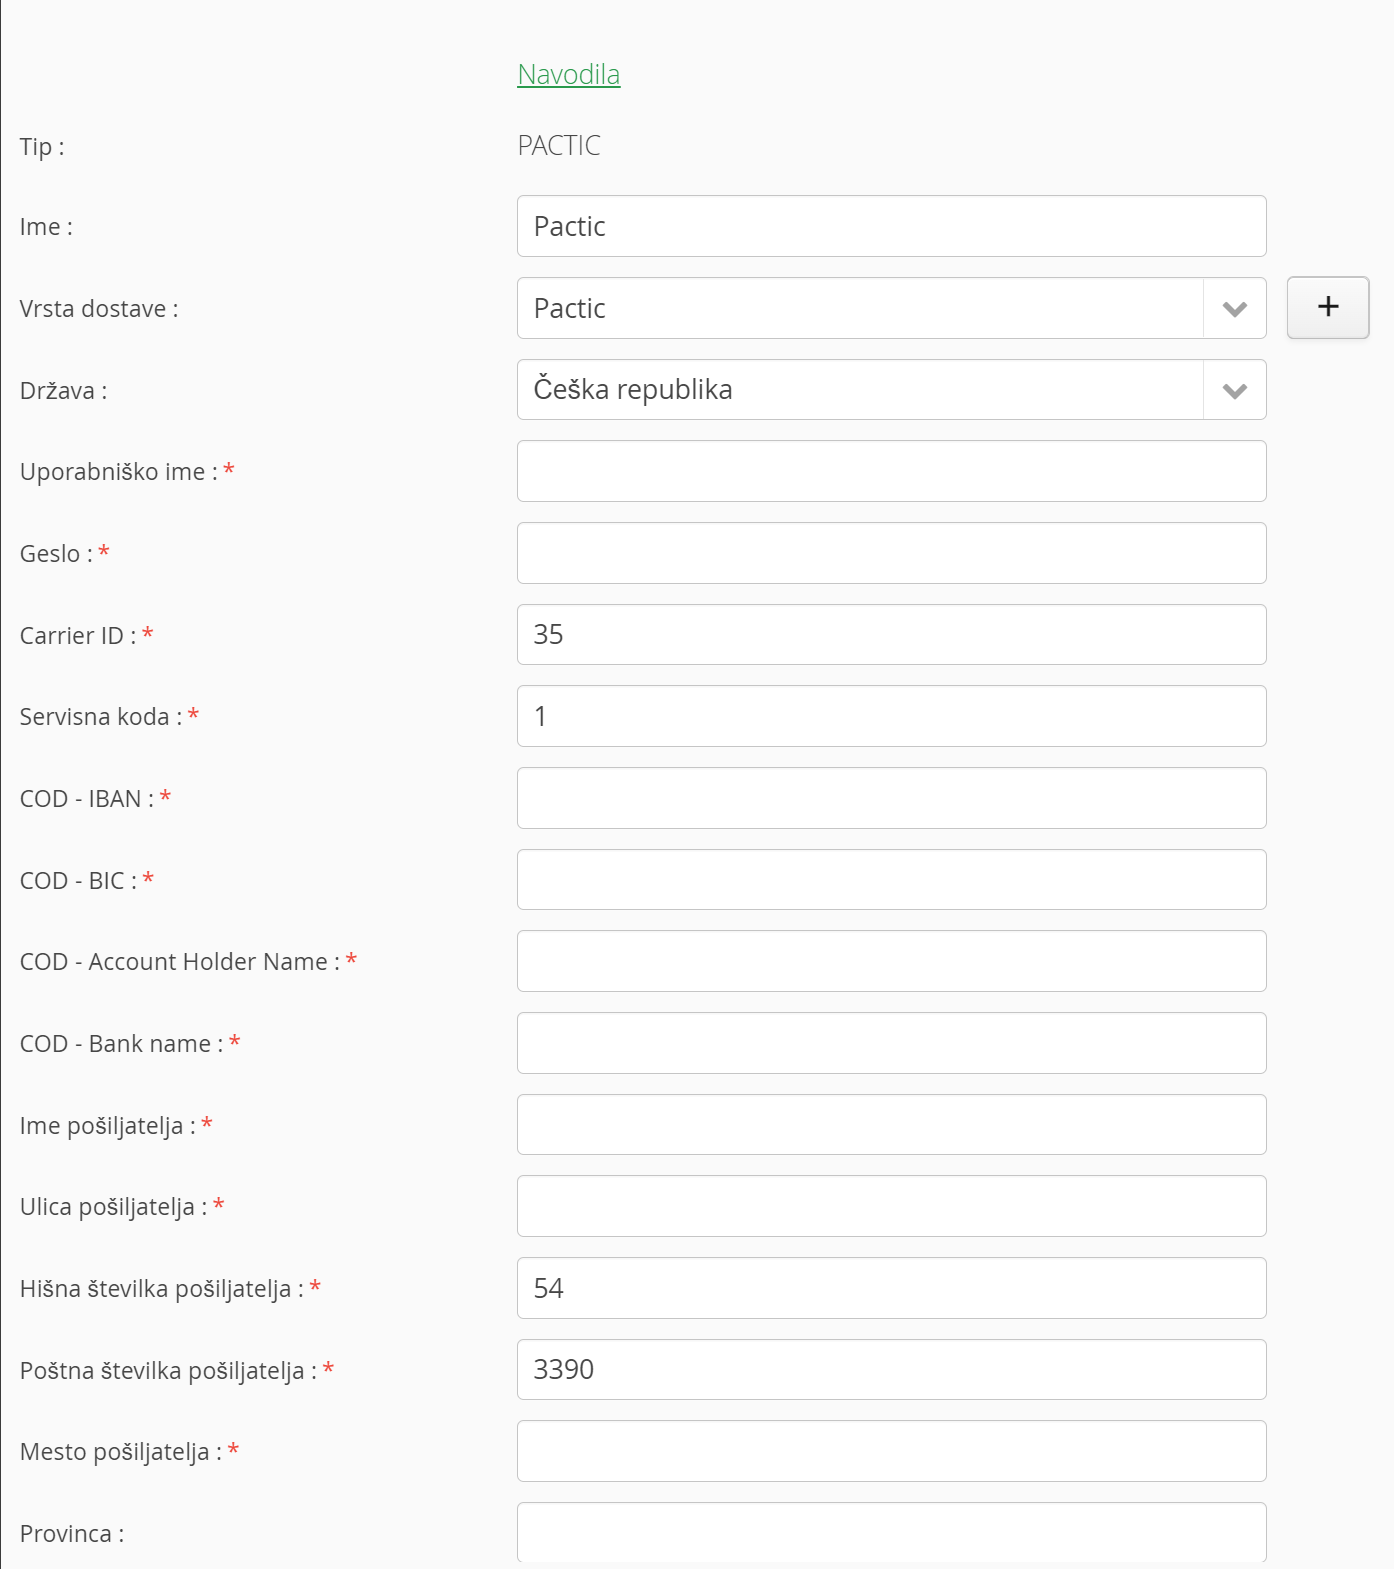Click the Ime input field containing Pactic
Viewport: 1394px width, 1569px height.
pos(891,226)
